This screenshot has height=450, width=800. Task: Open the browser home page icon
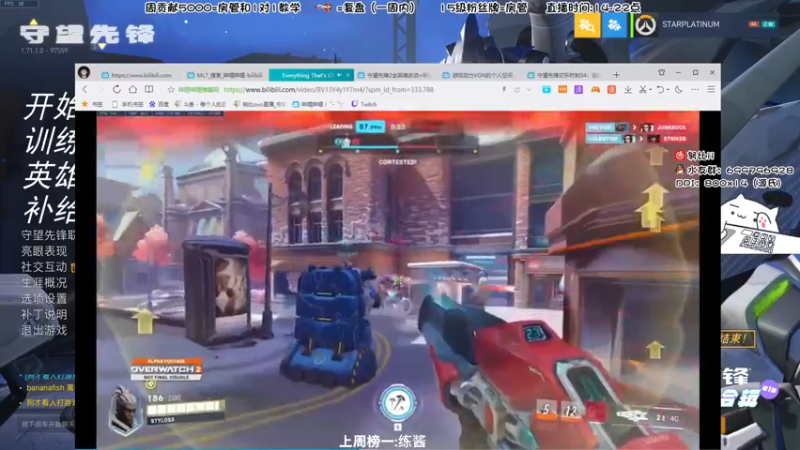click(133, 89)
